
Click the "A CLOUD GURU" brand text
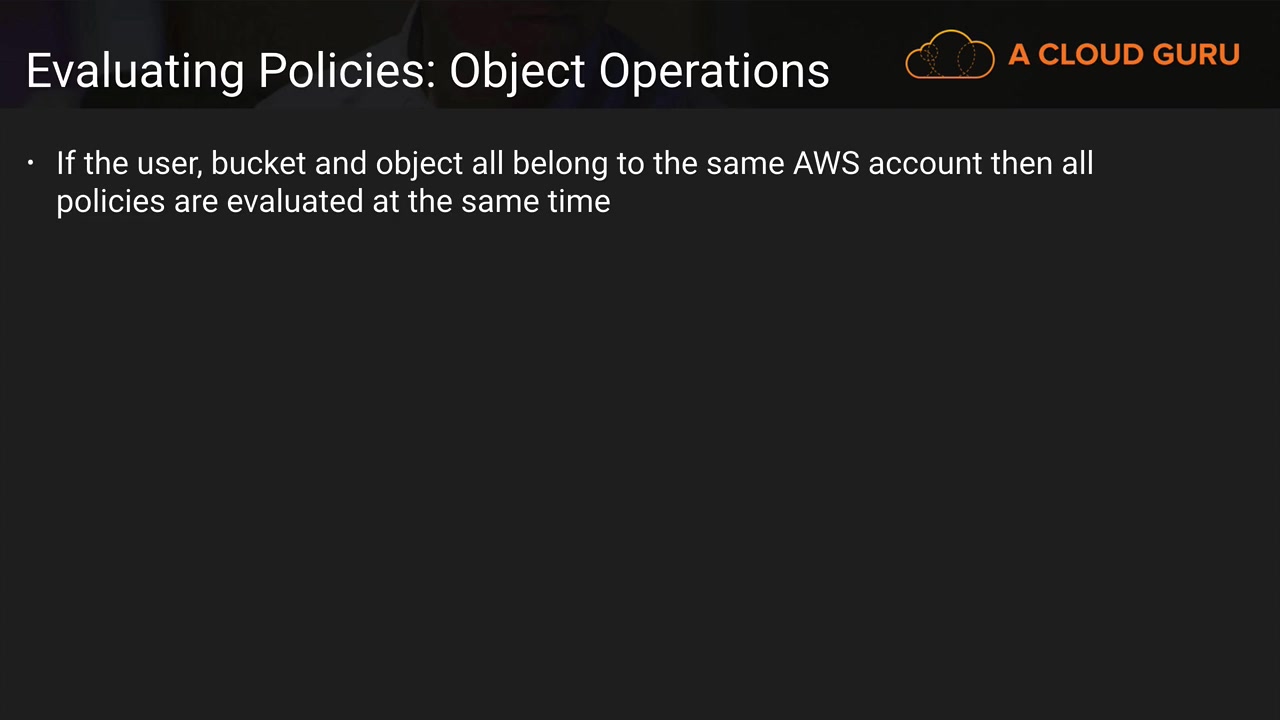tap(1124, 55)
